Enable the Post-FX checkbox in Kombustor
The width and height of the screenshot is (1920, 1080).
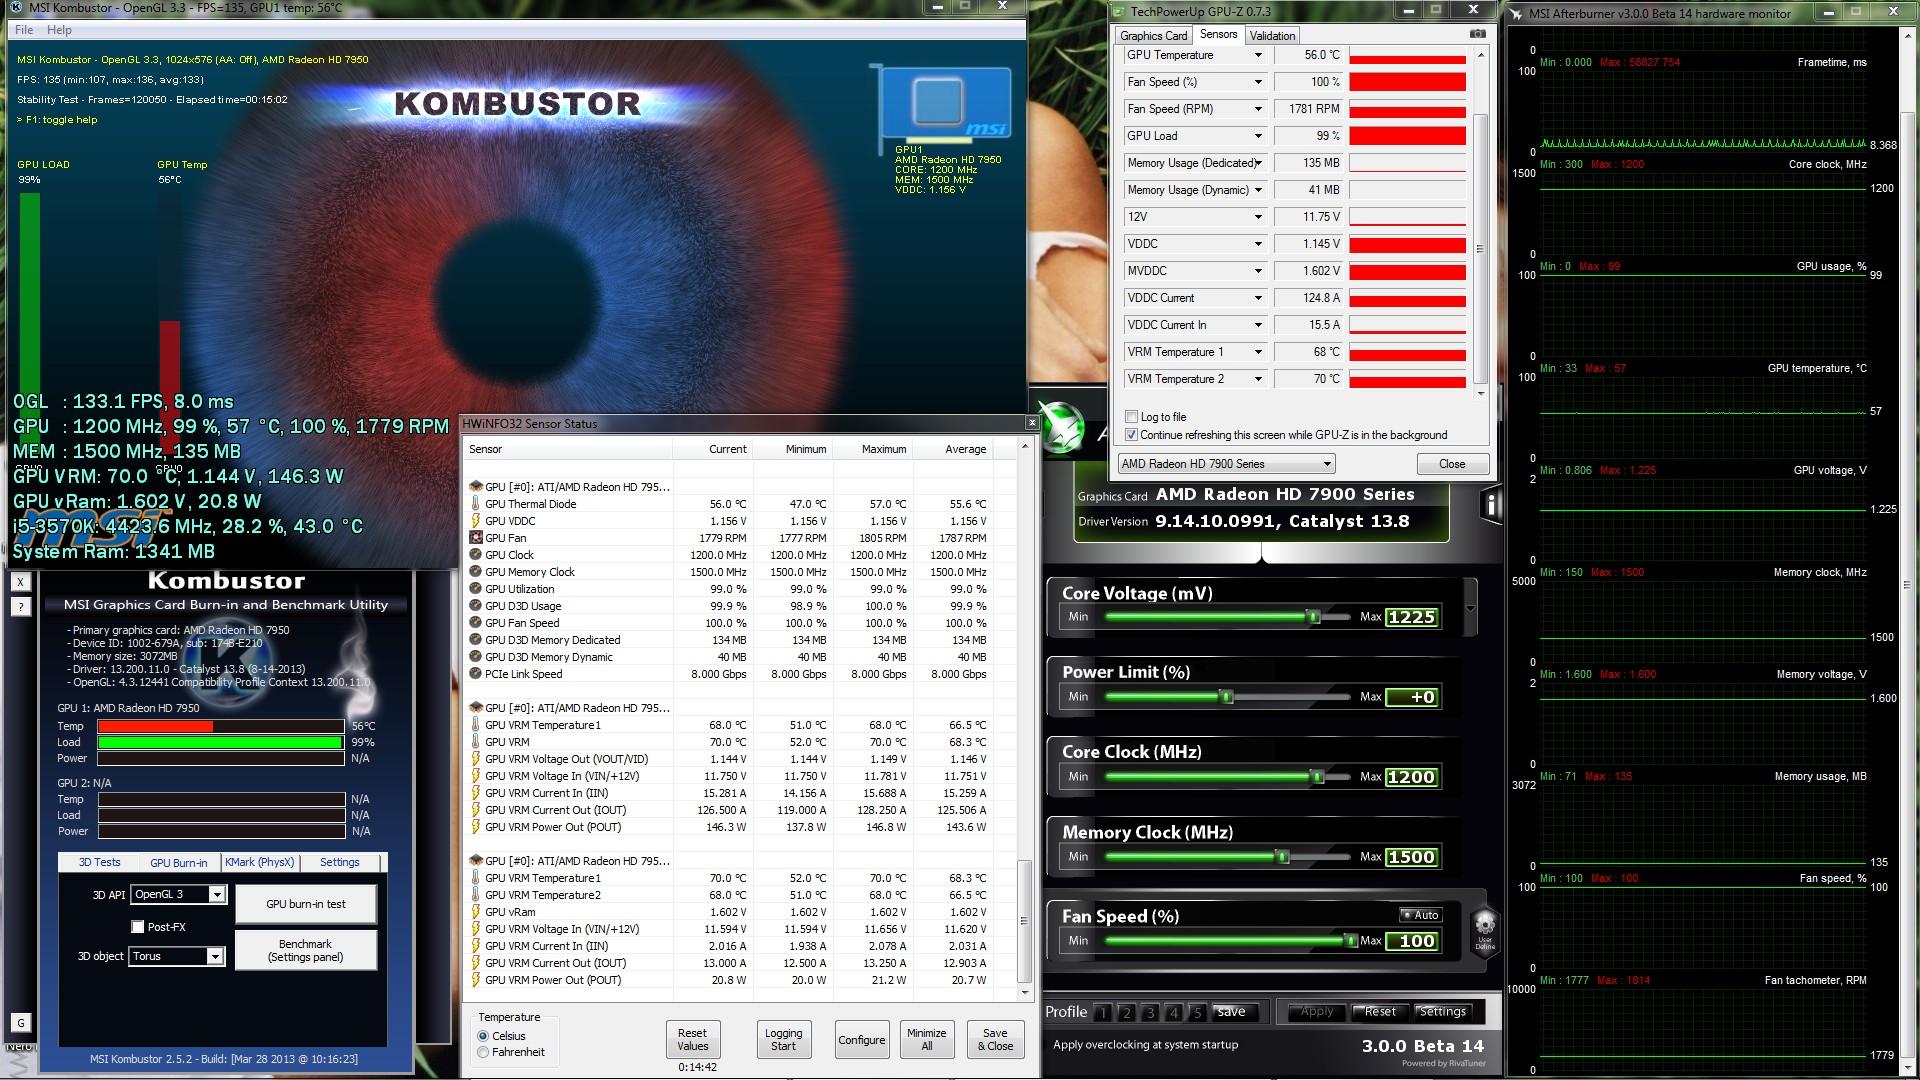point(138,927)
